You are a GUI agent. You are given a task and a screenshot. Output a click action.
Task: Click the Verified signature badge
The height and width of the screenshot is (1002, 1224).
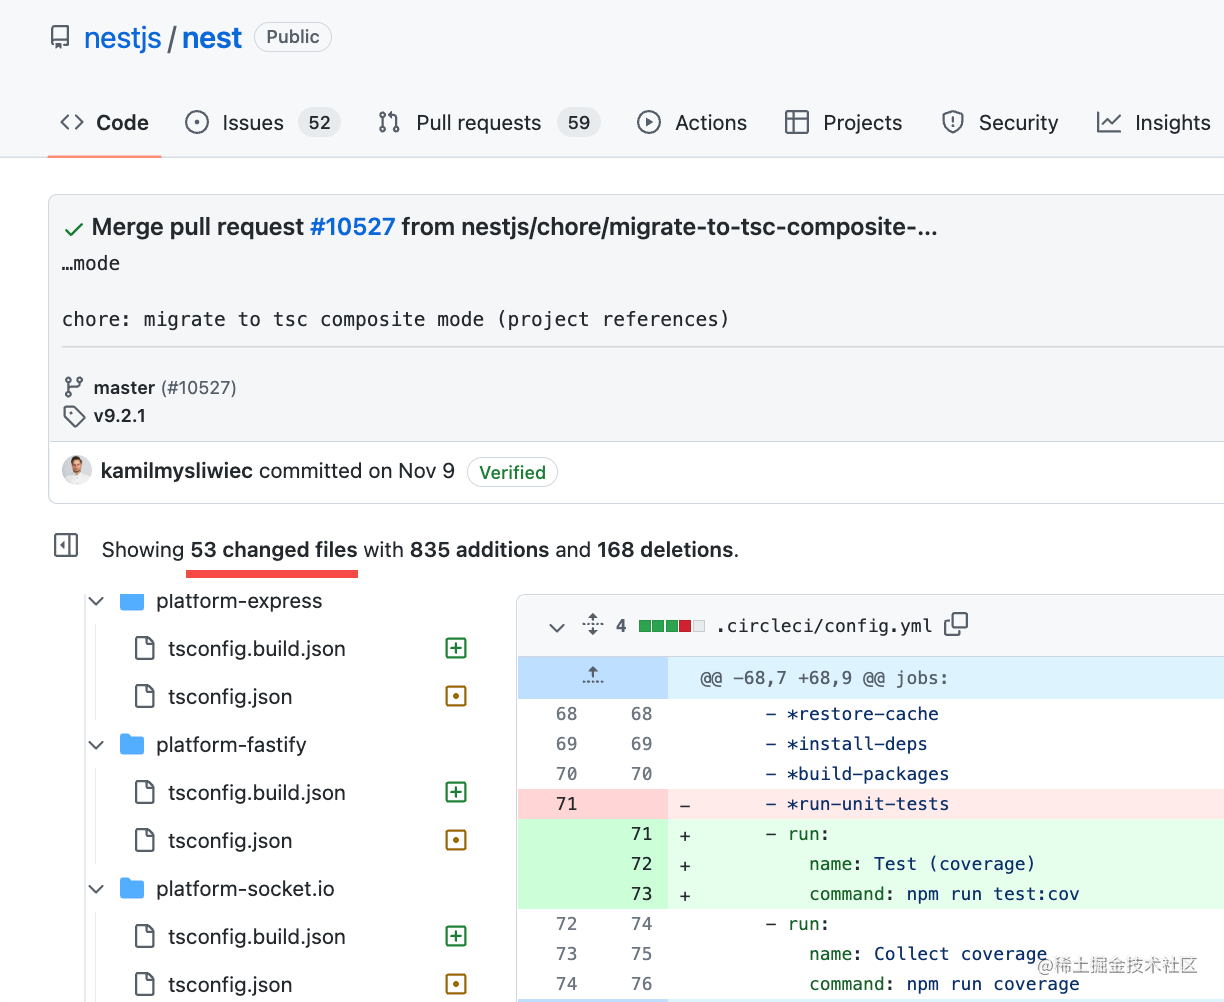pyautogui.click(x=512, y=472)
